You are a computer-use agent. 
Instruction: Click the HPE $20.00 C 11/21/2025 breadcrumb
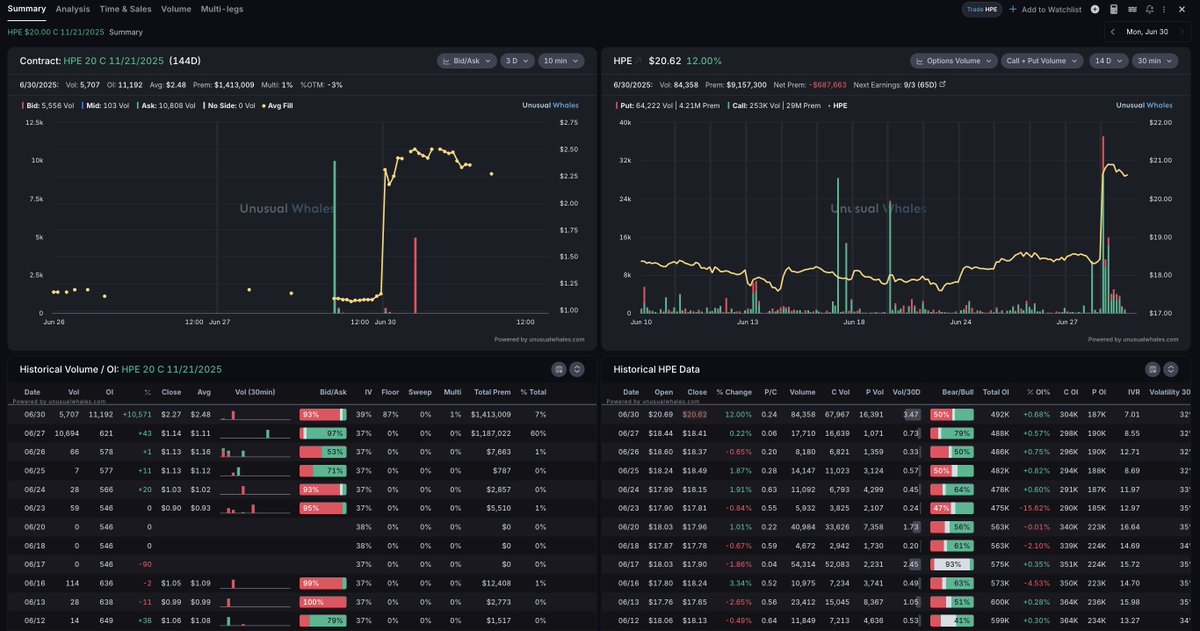55,32
